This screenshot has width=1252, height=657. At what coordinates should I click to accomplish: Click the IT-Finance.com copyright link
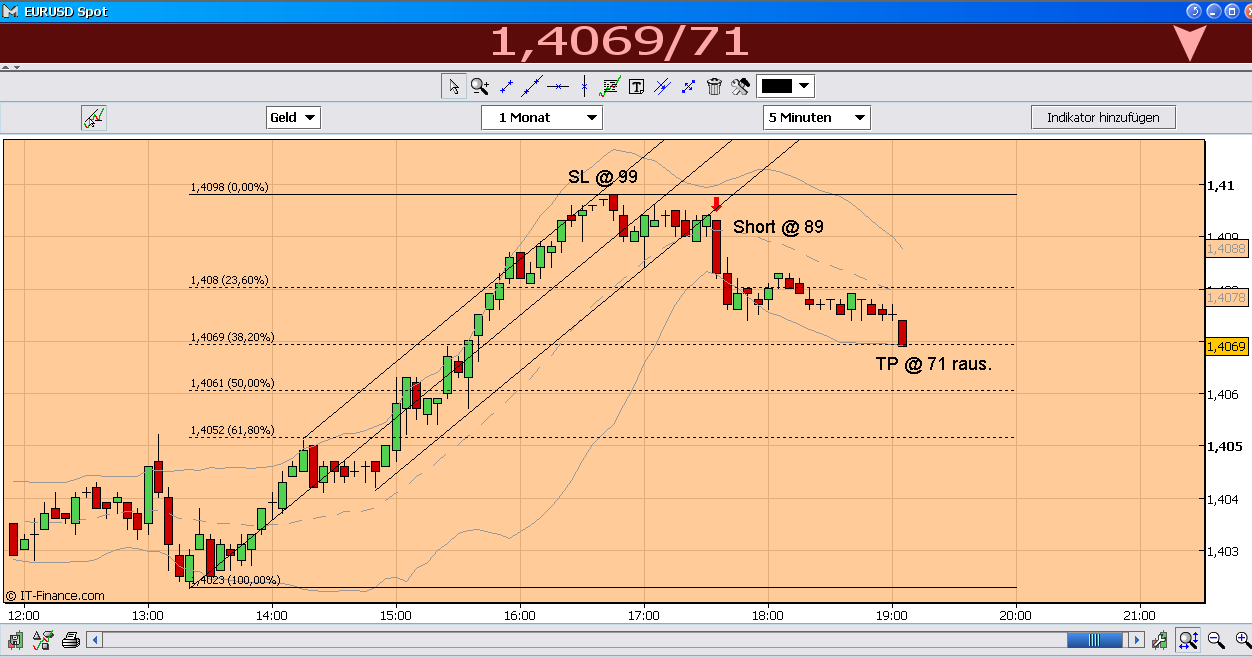[55, 595]
